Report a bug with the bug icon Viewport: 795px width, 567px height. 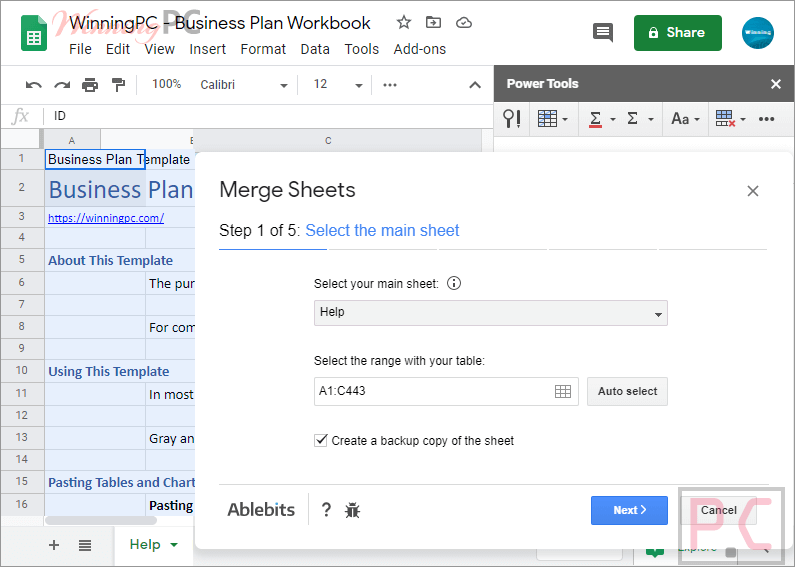coord(352,510)
